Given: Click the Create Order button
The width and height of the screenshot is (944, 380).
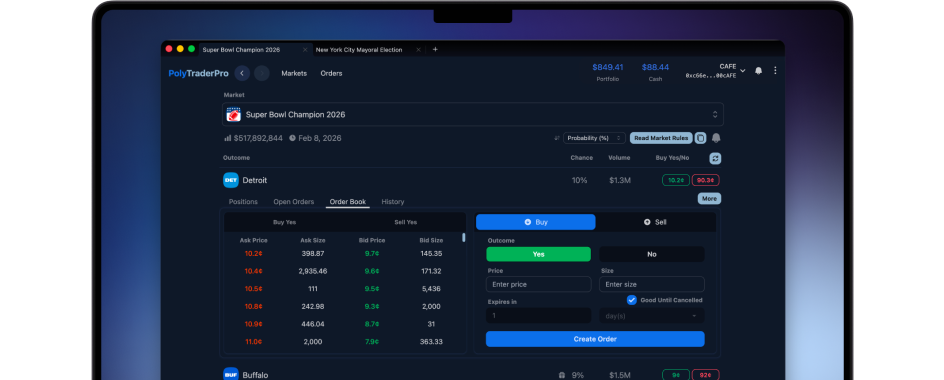Looking at the screenshot, I should (x=595, y=339).
